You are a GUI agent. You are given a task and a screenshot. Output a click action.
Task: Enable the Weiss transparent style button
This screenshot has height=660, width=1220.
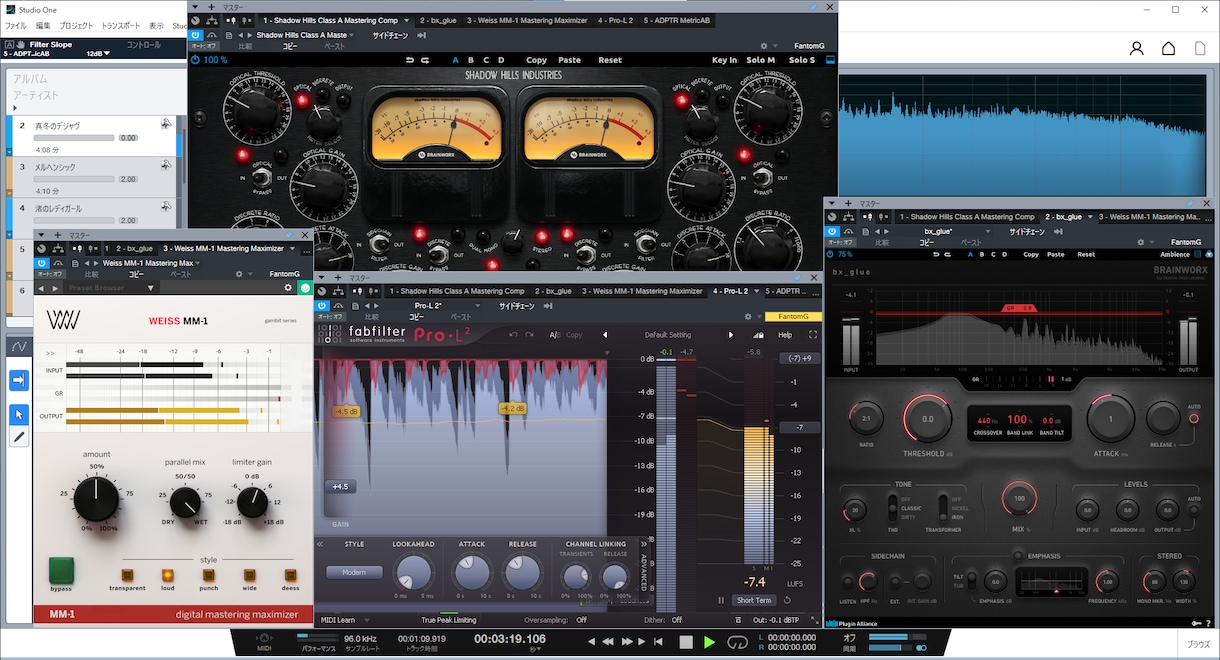click(x=128, y=575)
